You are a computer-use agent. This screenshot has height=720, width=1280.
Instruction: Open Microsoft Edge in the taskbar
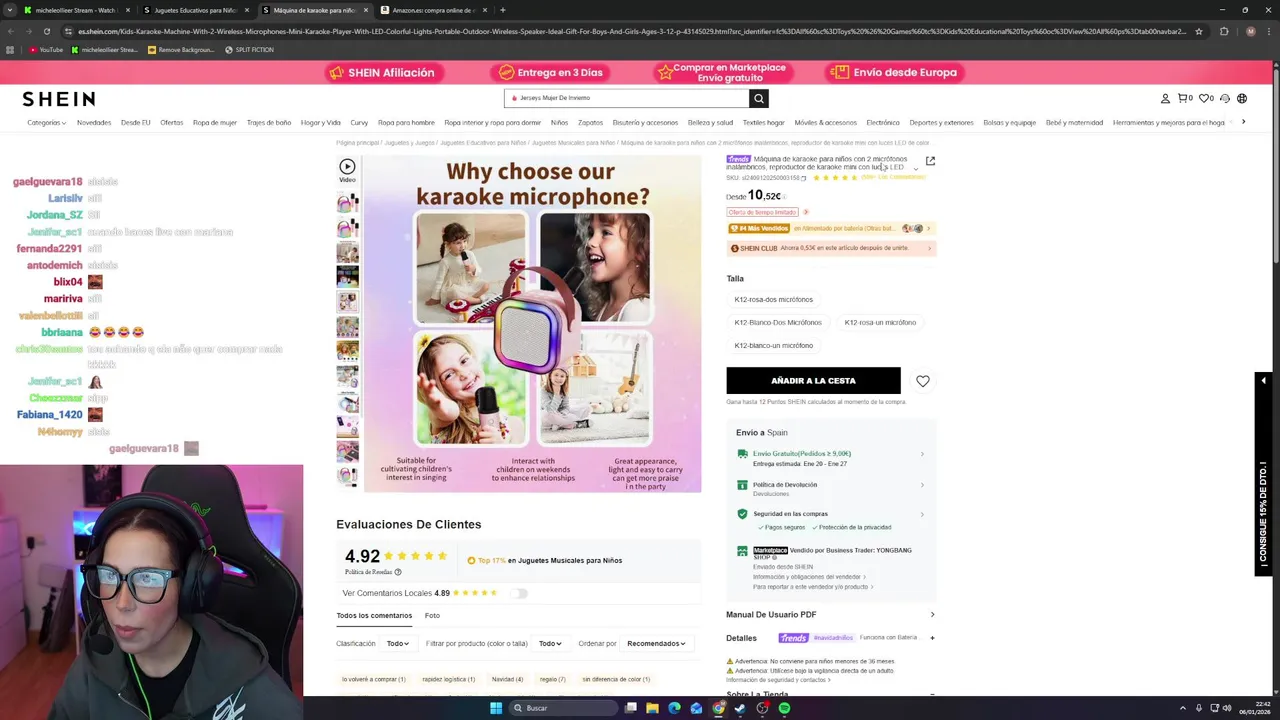(674, 708)
